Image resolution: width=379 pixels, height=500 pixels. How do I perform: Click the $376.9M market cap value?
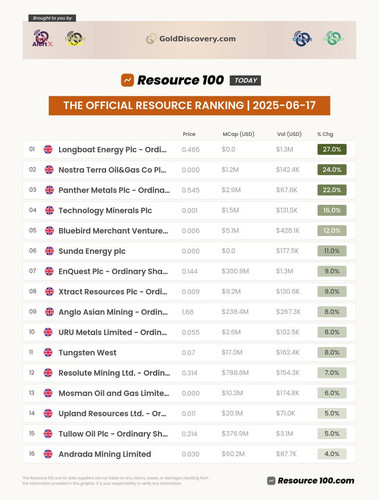(x=235, y=434)
